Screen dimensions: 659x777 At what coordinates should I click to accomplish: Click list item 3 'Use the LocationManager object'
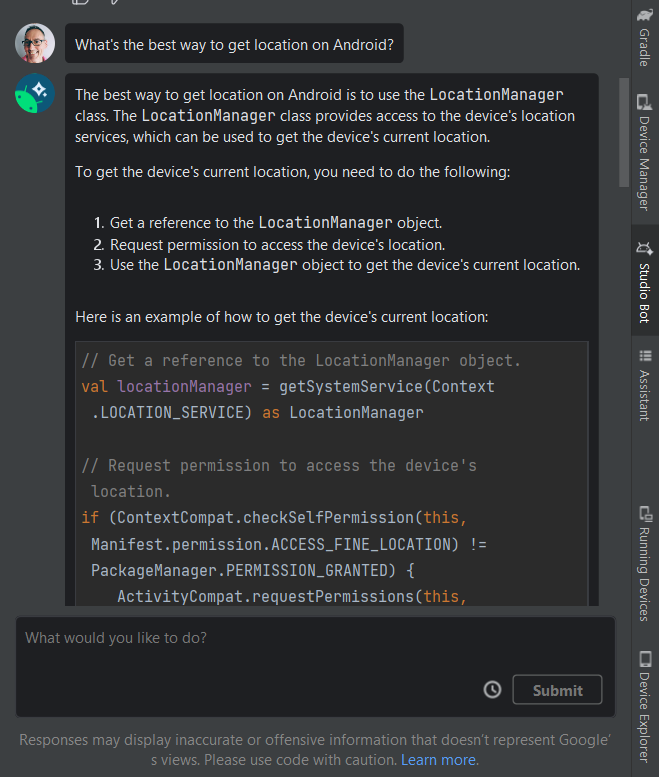click(336, 265)
